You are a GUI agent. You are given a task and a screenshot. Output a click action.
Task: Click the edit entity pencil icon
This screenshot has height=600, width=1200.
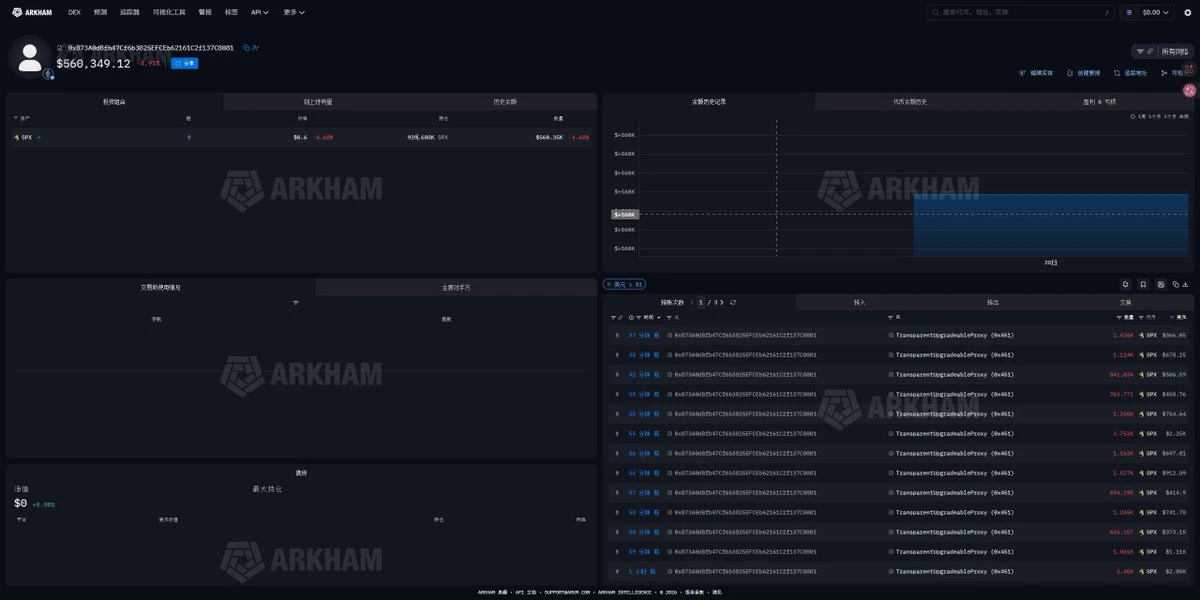click(x=1022, y=73)
